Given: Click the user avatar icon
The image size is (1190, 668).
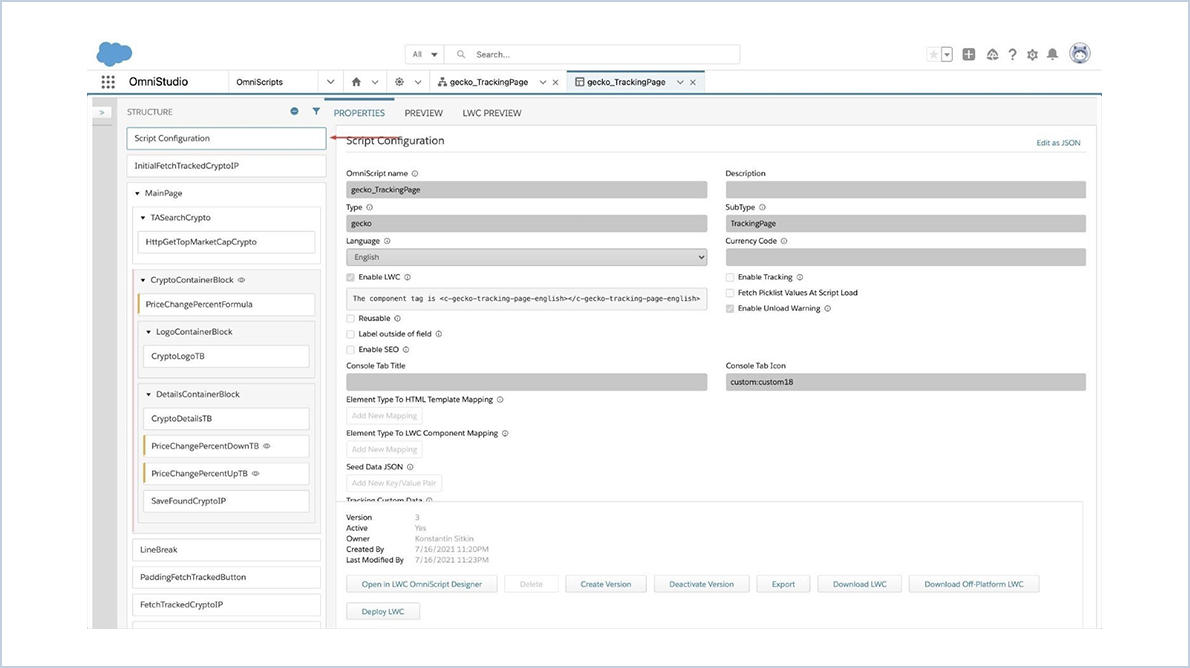Looking at the screenshot, I should pyautogui.click(x=1080, y=55).
